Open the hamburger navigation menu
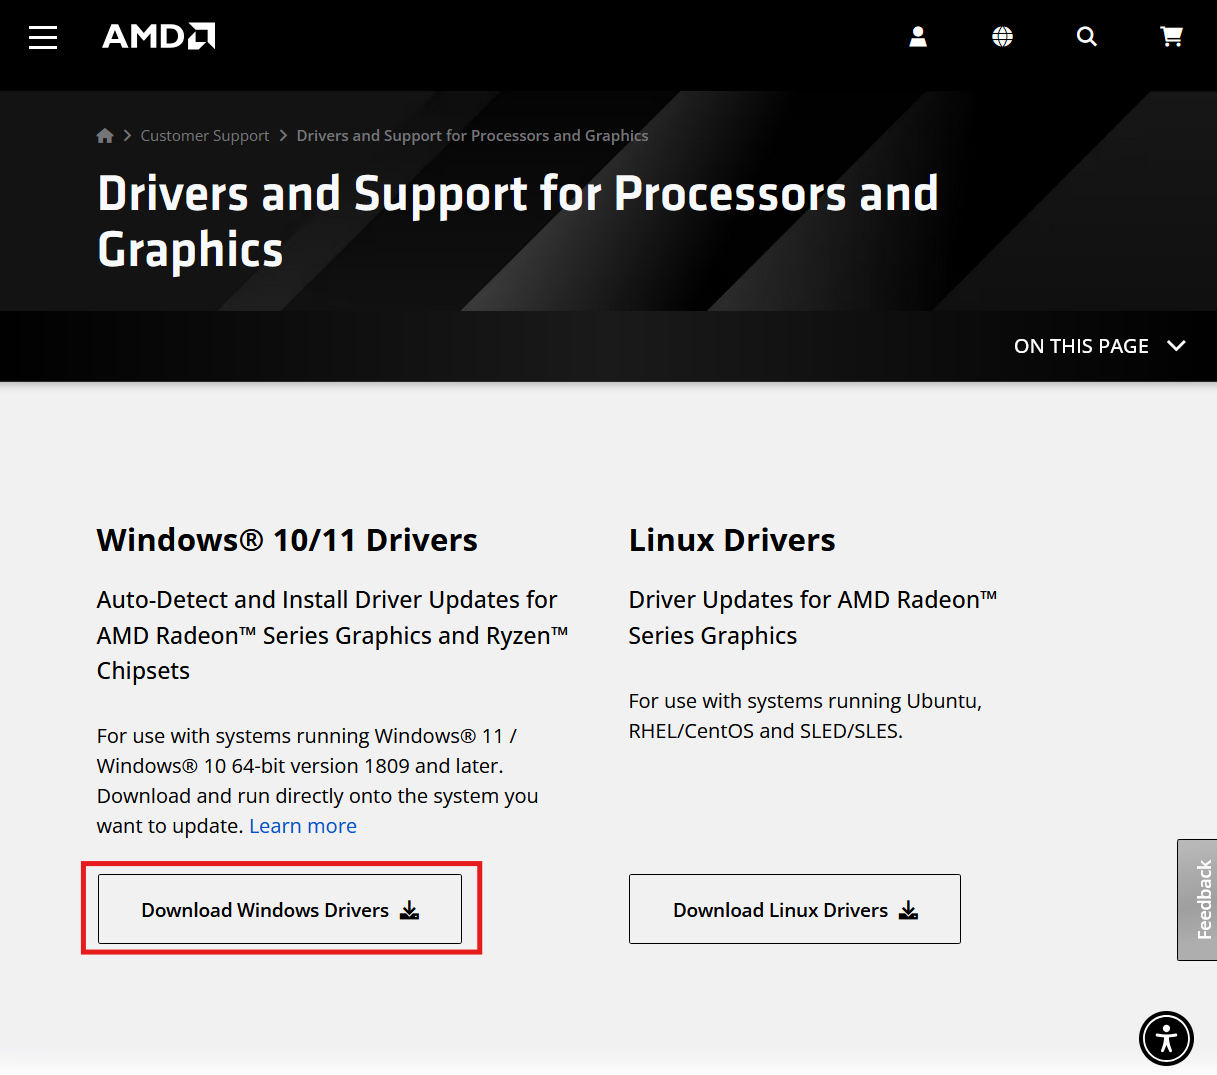Viewport: 1217px width, 1075px height. (x=42, y=36)
